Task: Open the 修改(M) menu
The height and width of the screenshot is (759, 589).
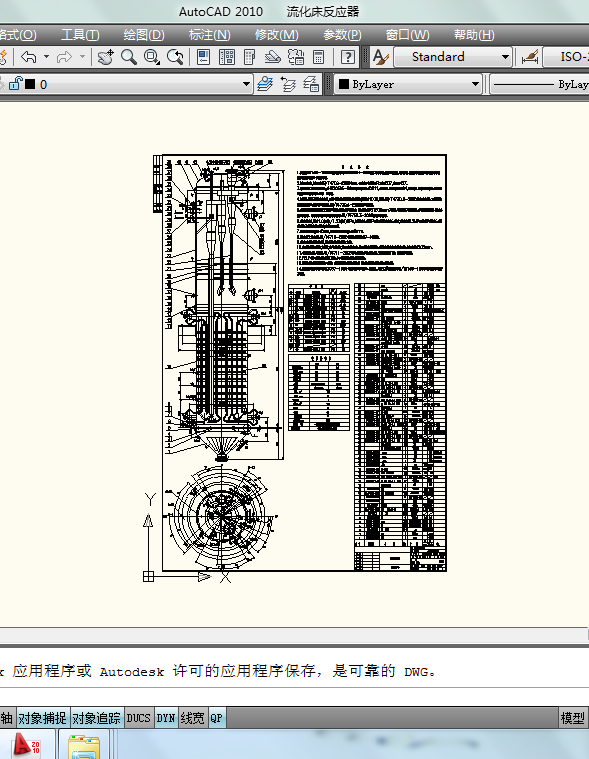Action: click(x=277, y=35)
